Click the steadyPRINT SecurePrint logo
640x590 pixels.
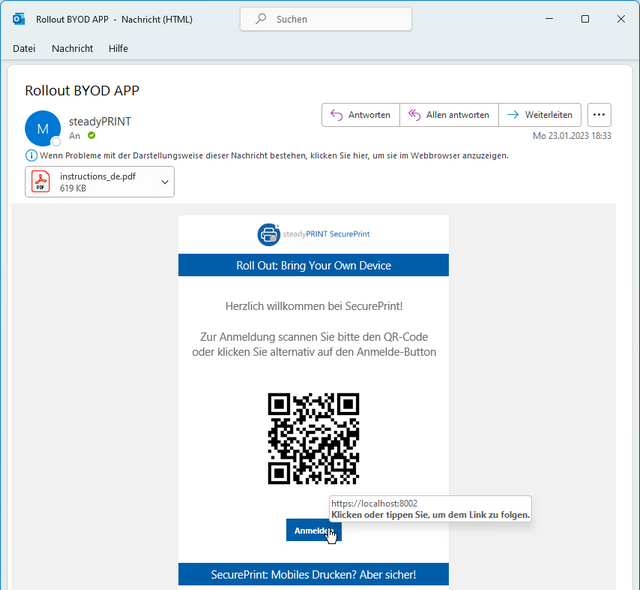pos(313,234)
